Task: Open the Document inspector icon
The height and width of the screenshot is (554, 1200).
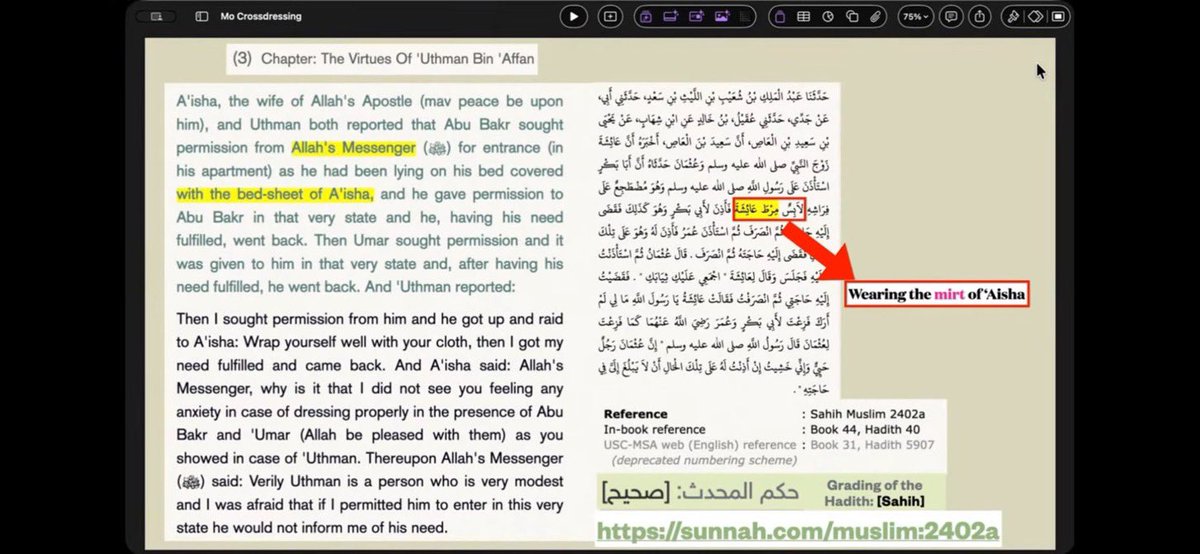Action: point(1059,16)
